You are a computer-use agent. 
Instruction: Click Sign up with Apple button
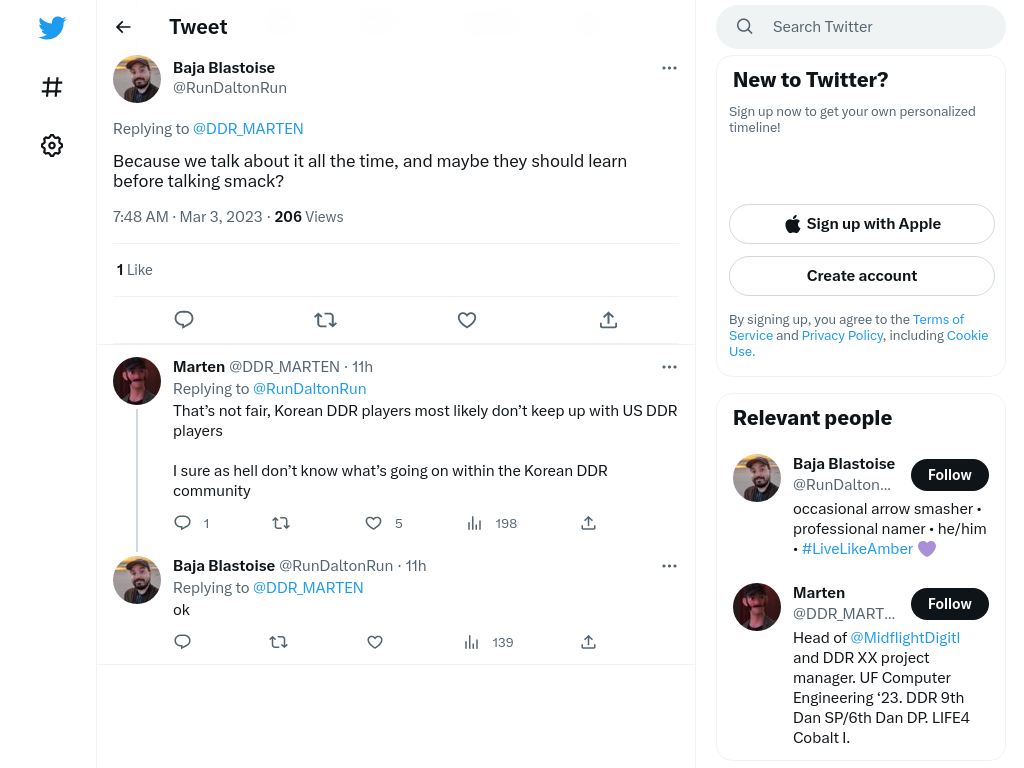(861, 224)
